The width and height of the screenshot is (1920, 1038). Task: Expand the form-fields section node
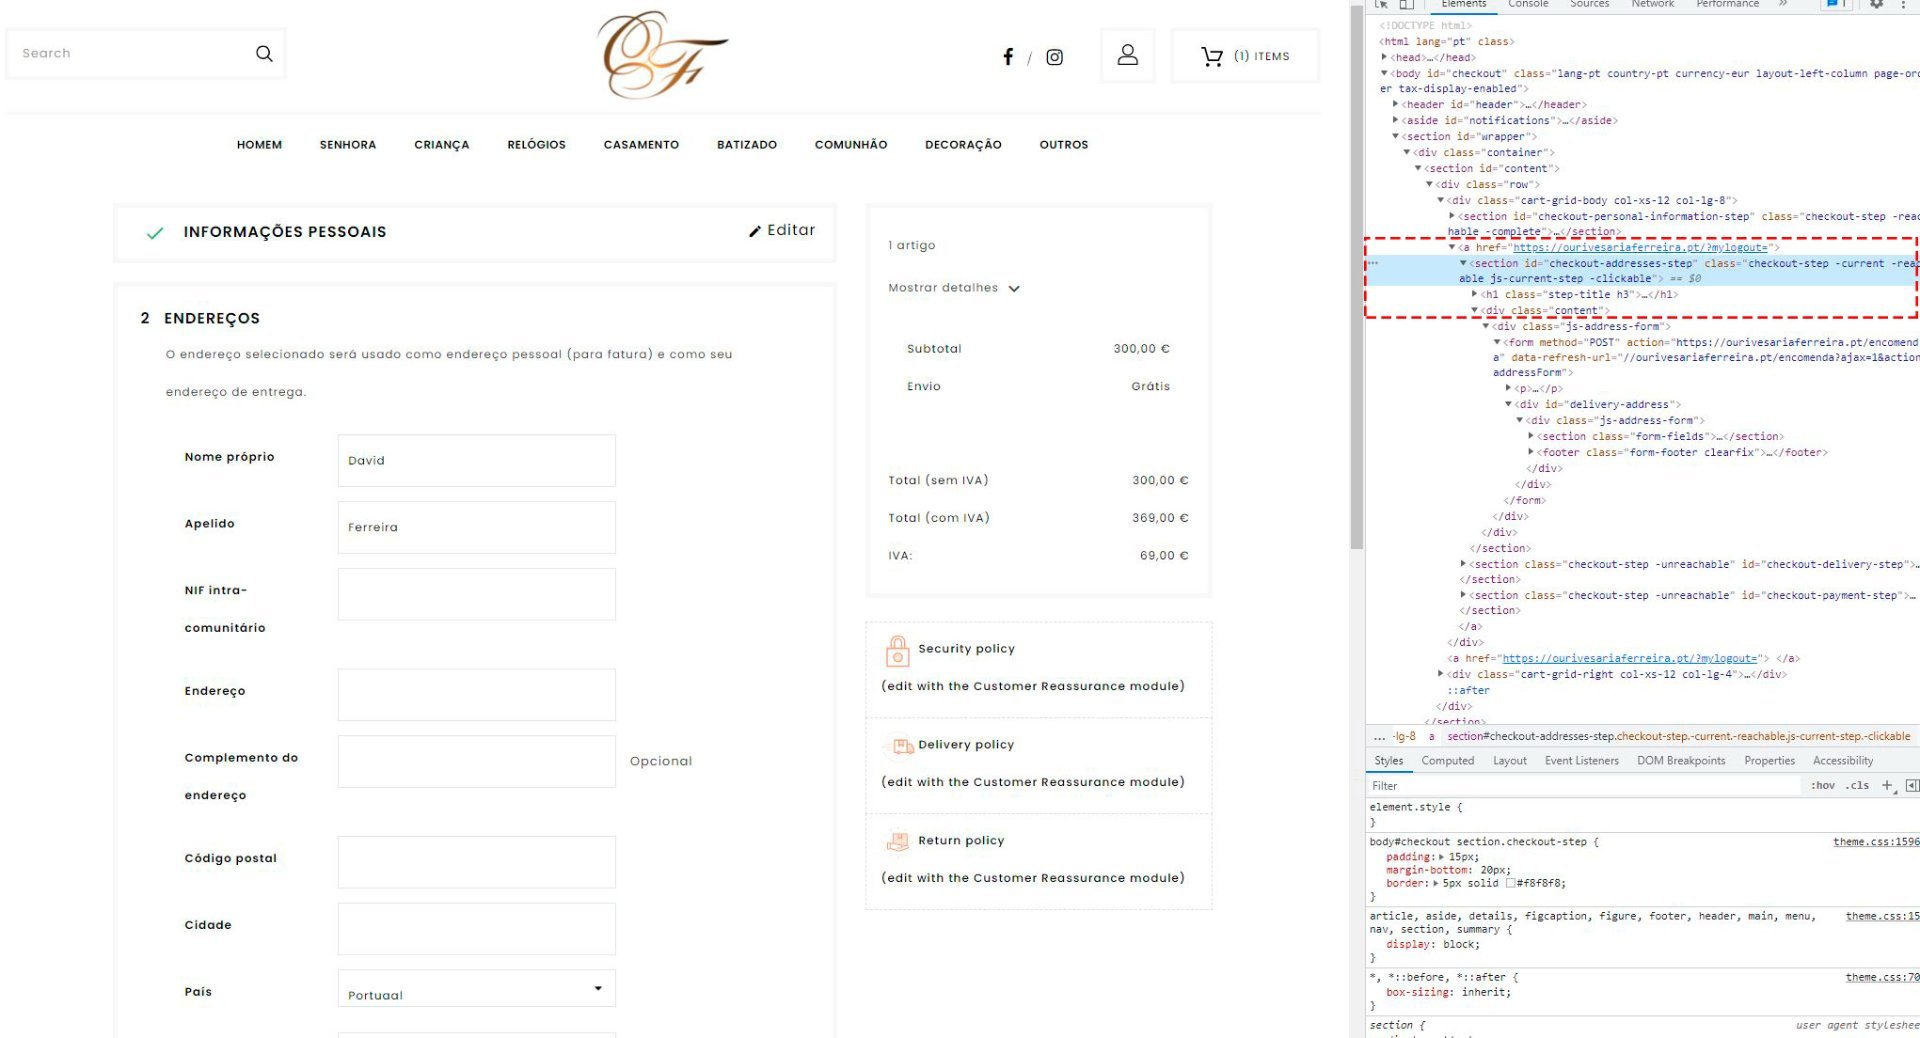[1531, 436]
